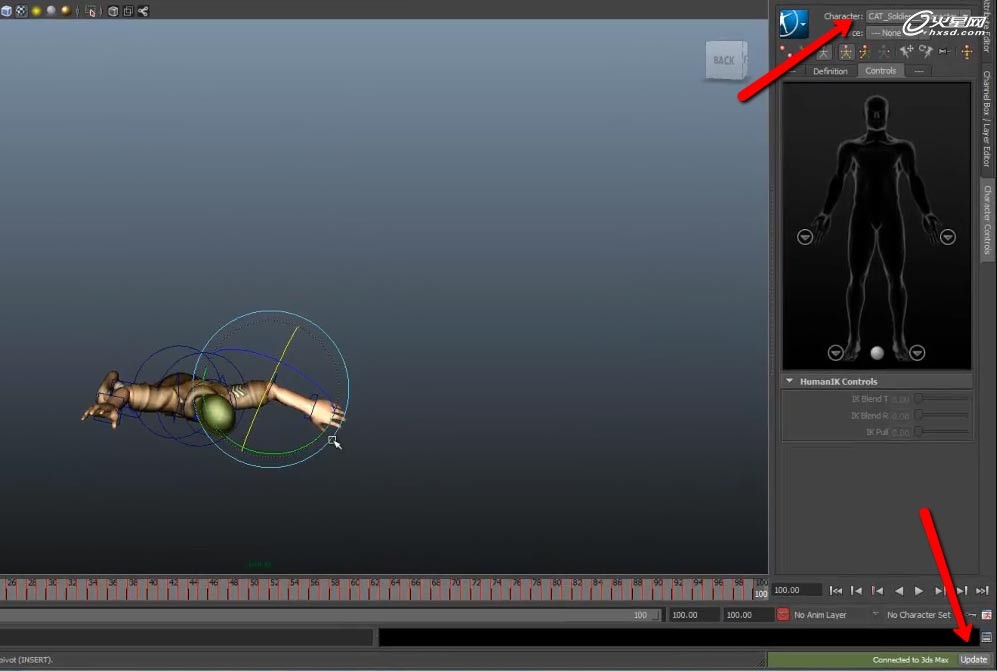997x671 pixels.
Task: Step back one key
Action: [877, 591]
